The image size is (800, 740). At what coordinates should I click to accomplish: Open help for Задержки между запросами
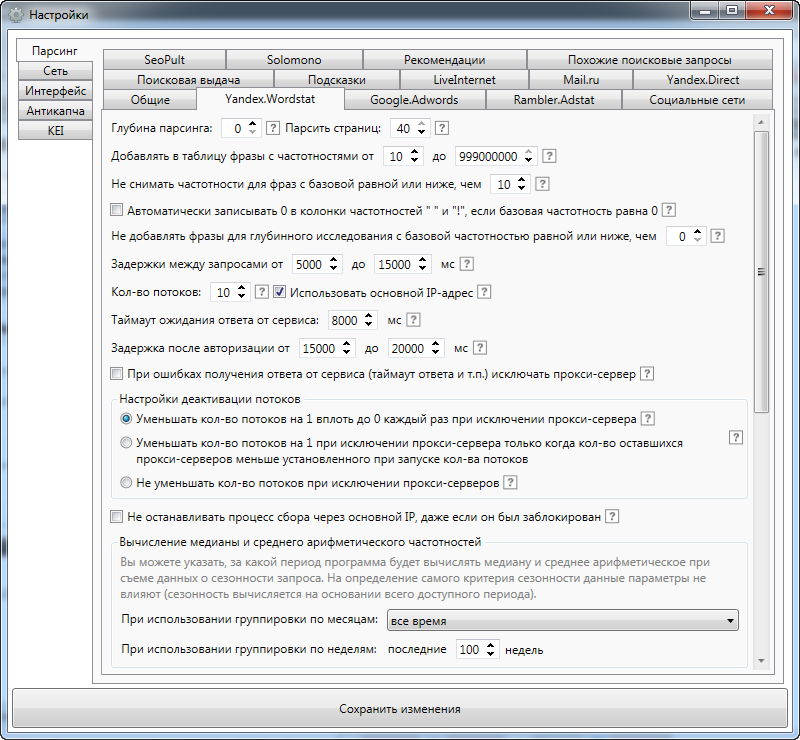(466, 264)
